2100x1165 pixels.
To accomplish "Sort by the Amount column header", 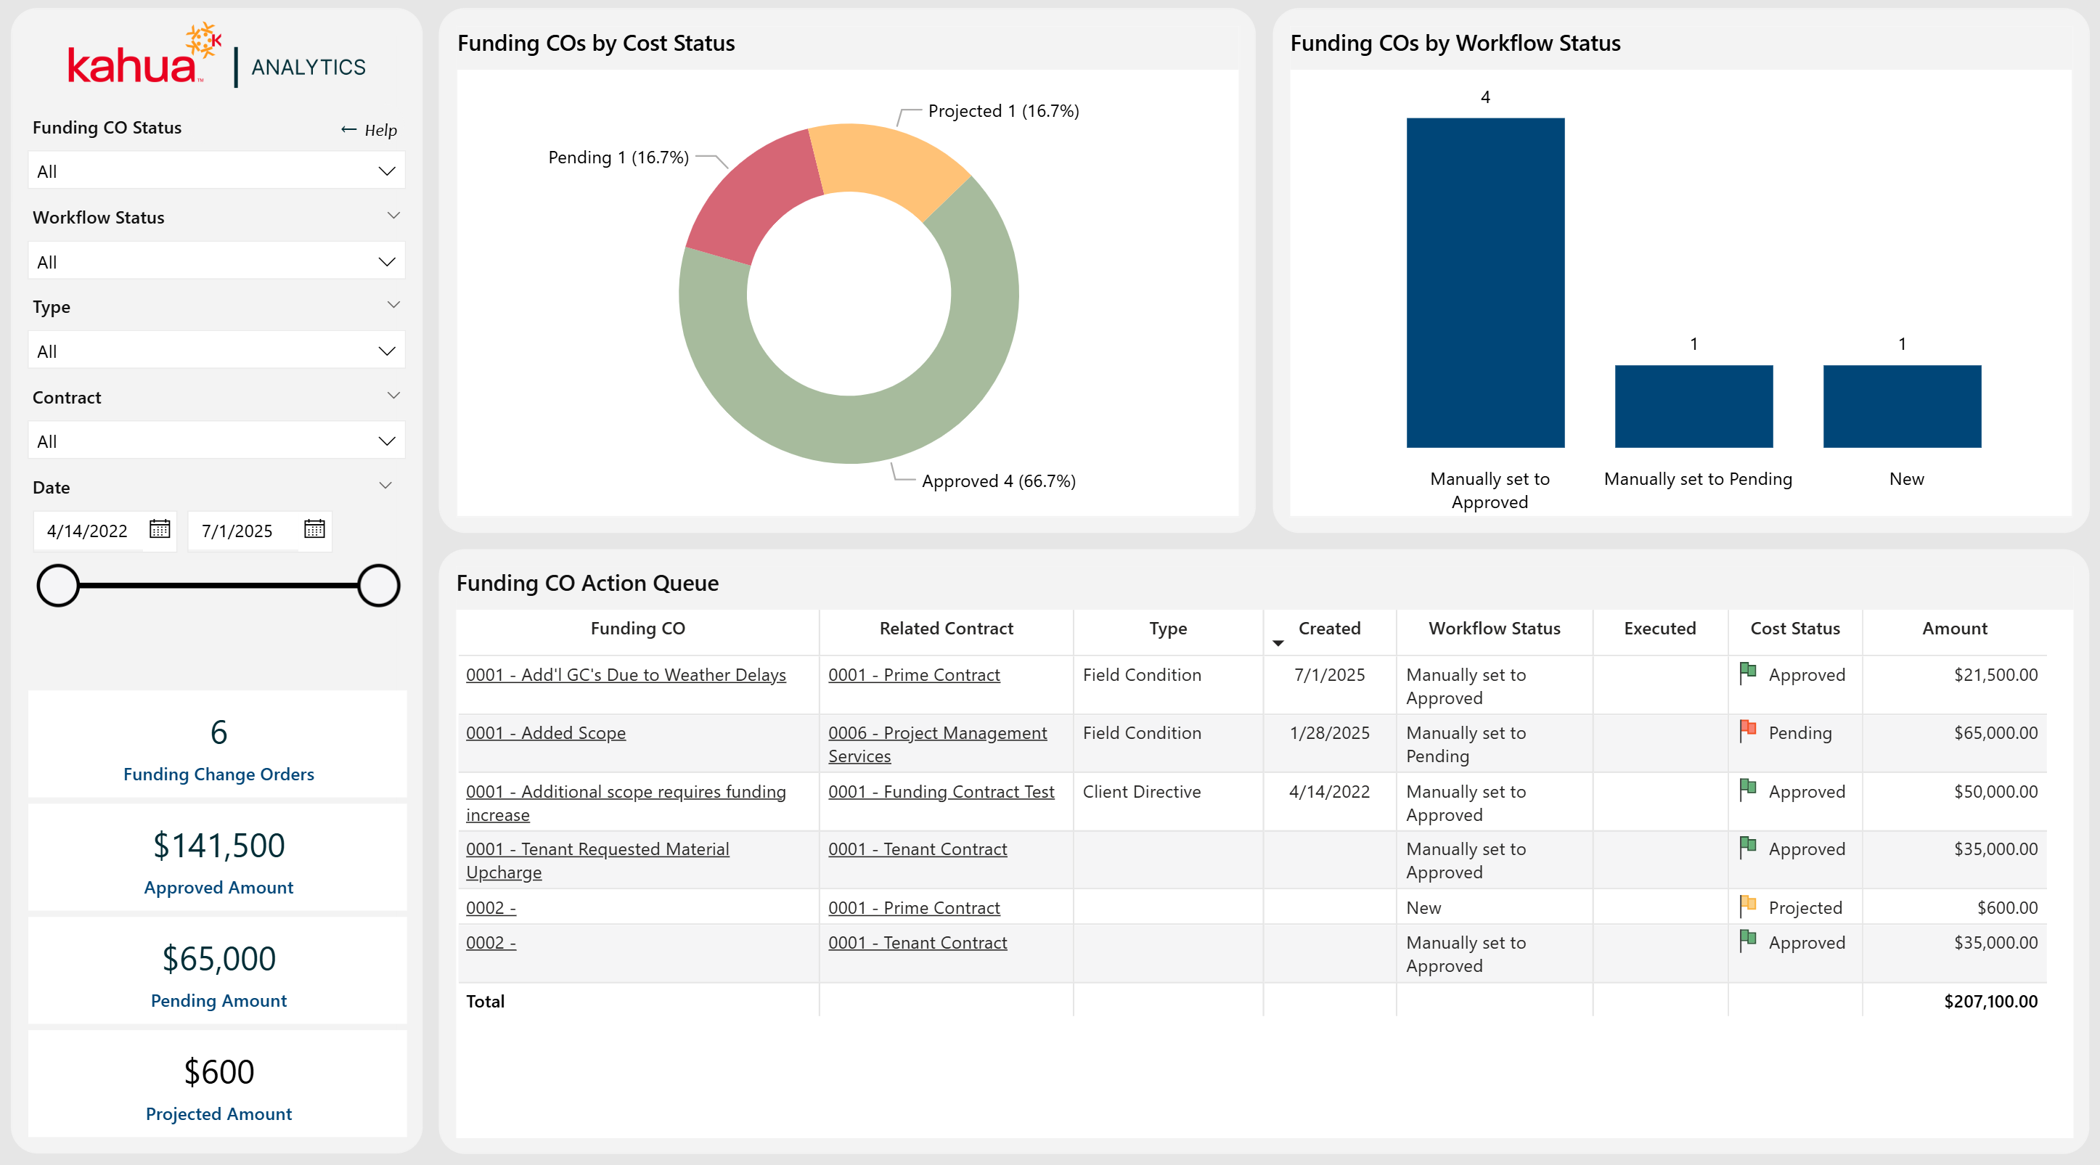I will [x=1954, y=628].
